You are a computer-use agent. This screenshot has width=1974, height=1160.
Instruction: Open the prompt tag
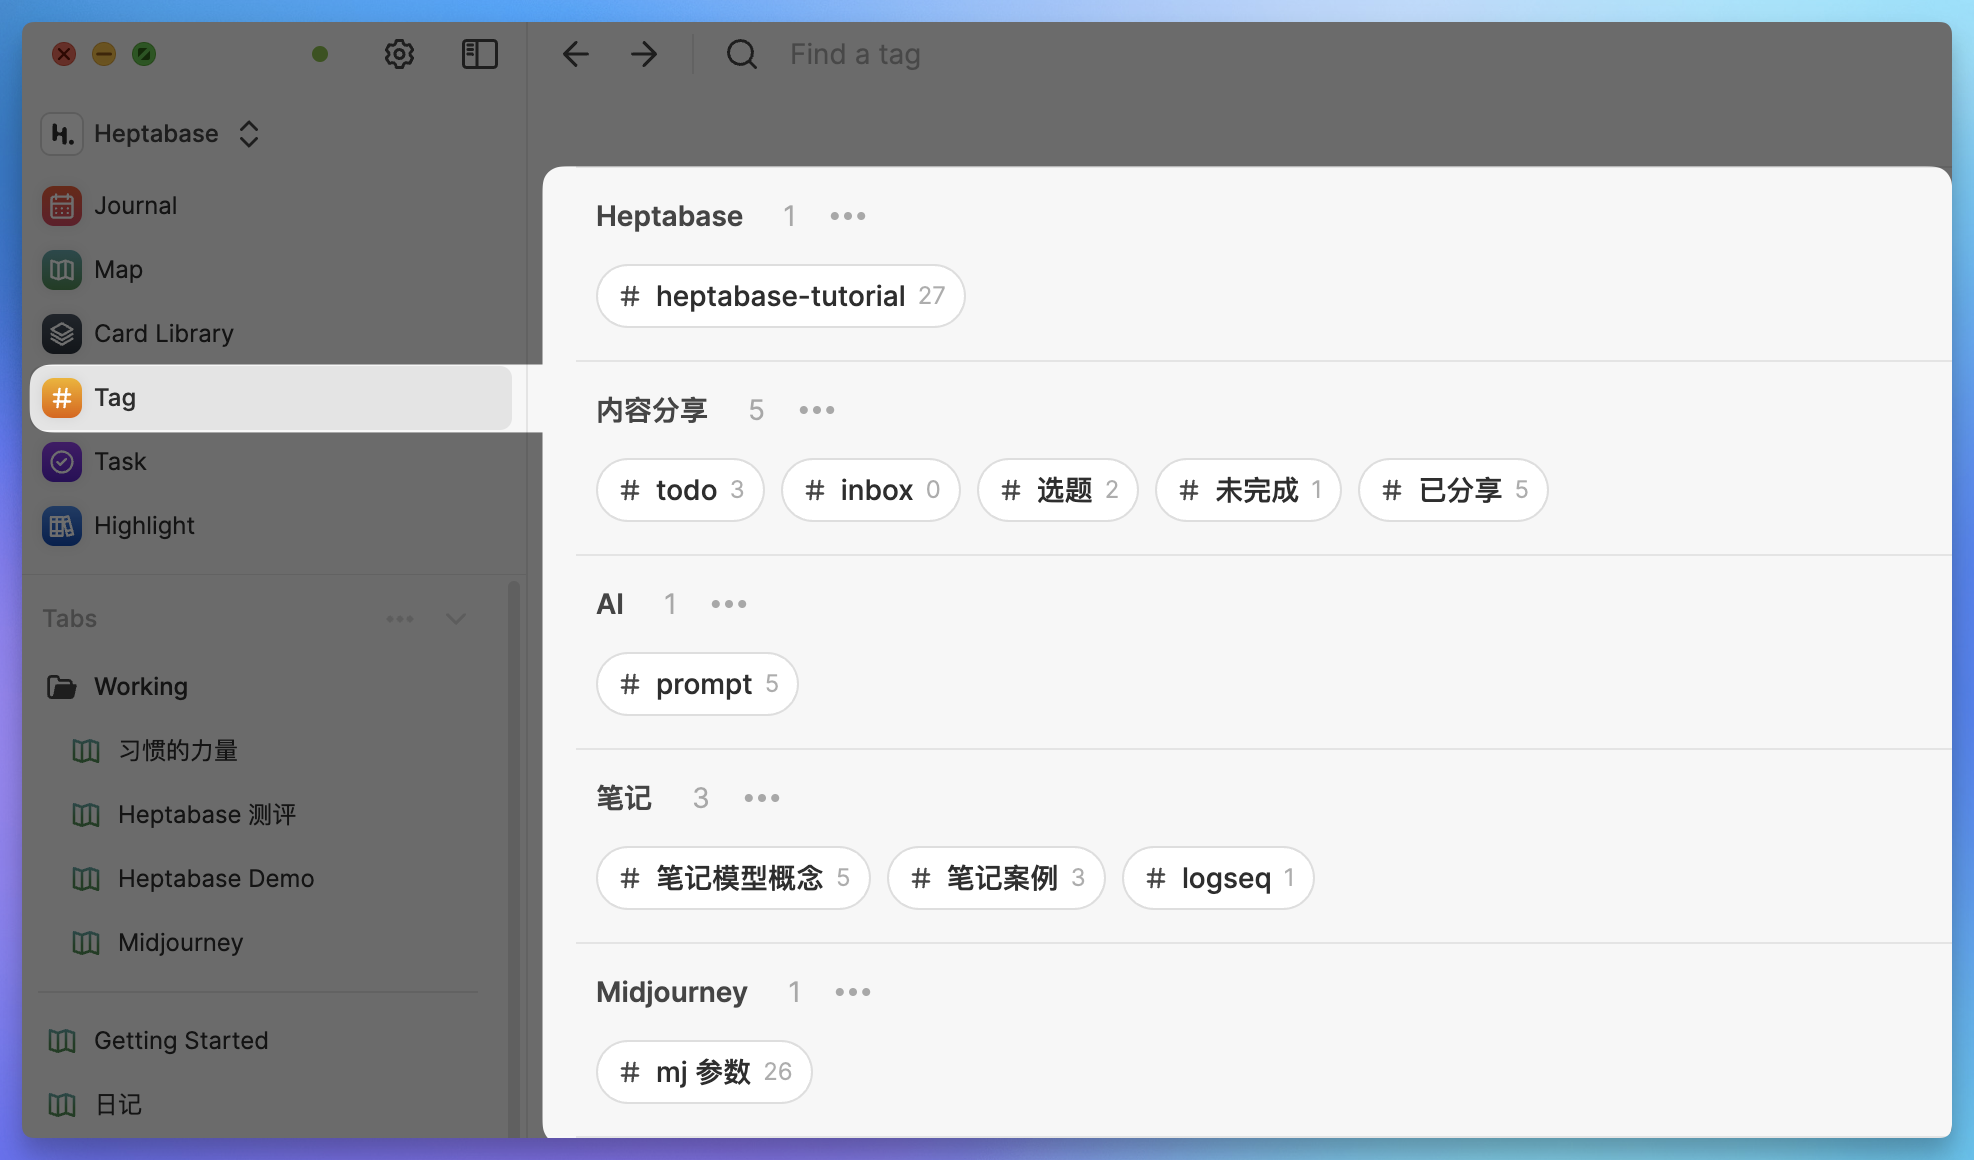697,684
